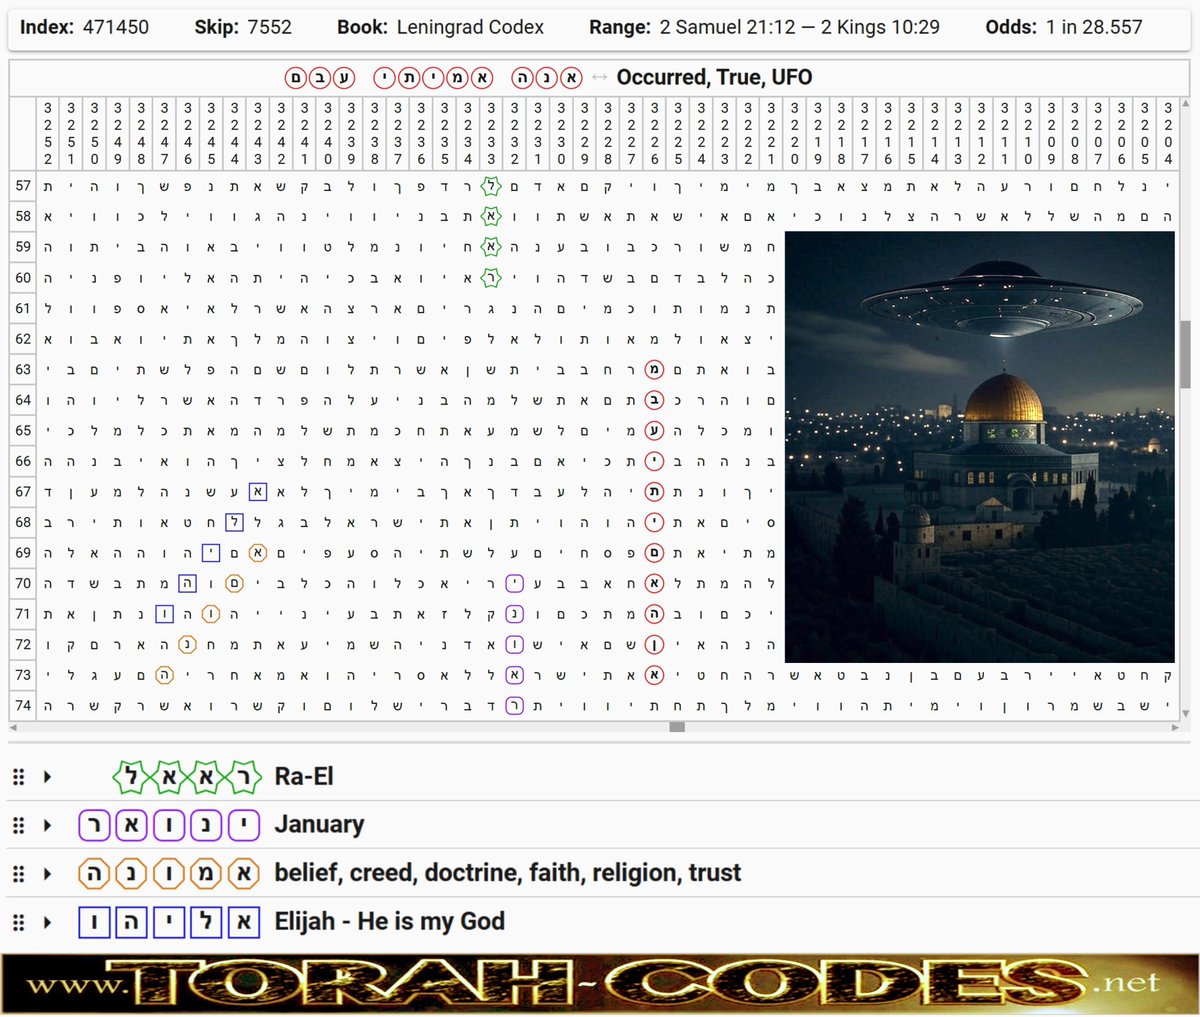The width and height of the screenshot is (1200, 1017).
Task: Expand the belief, creed, doctrine term entry
Action: (x=48, y=872)
